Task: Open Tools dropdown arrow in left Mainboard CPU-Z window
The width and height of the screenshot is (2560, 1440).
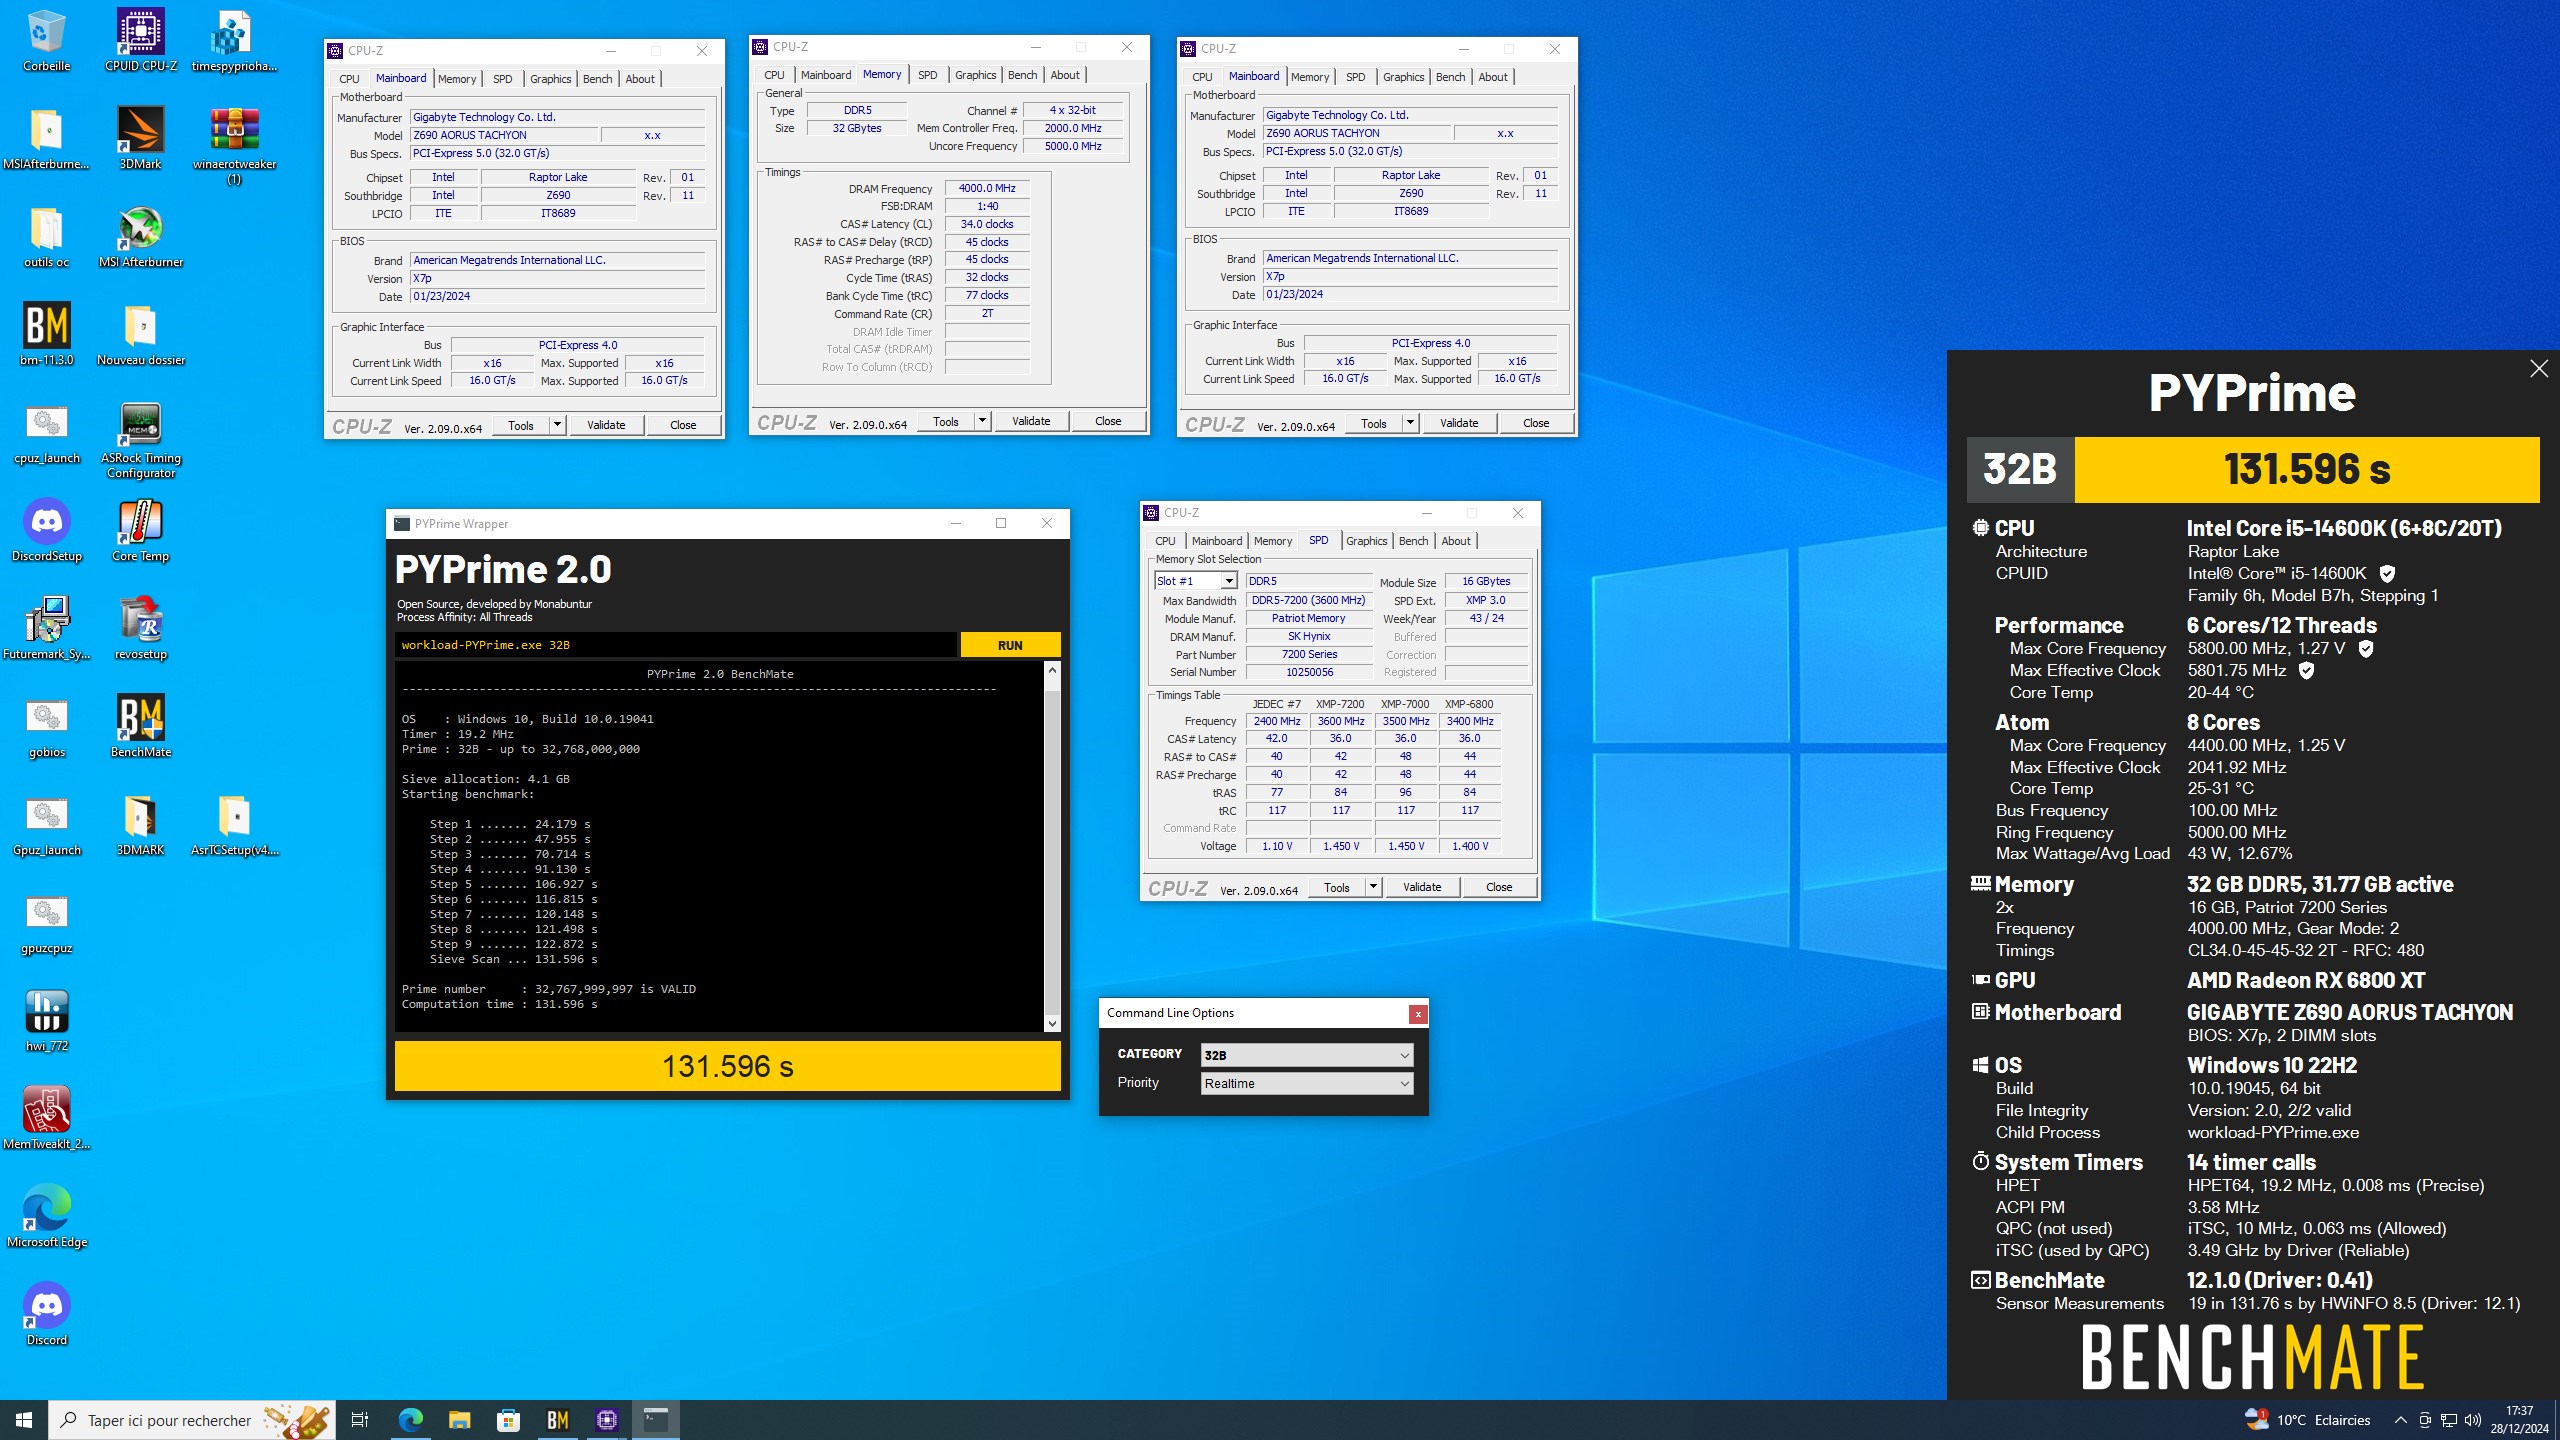Action: 557,425
